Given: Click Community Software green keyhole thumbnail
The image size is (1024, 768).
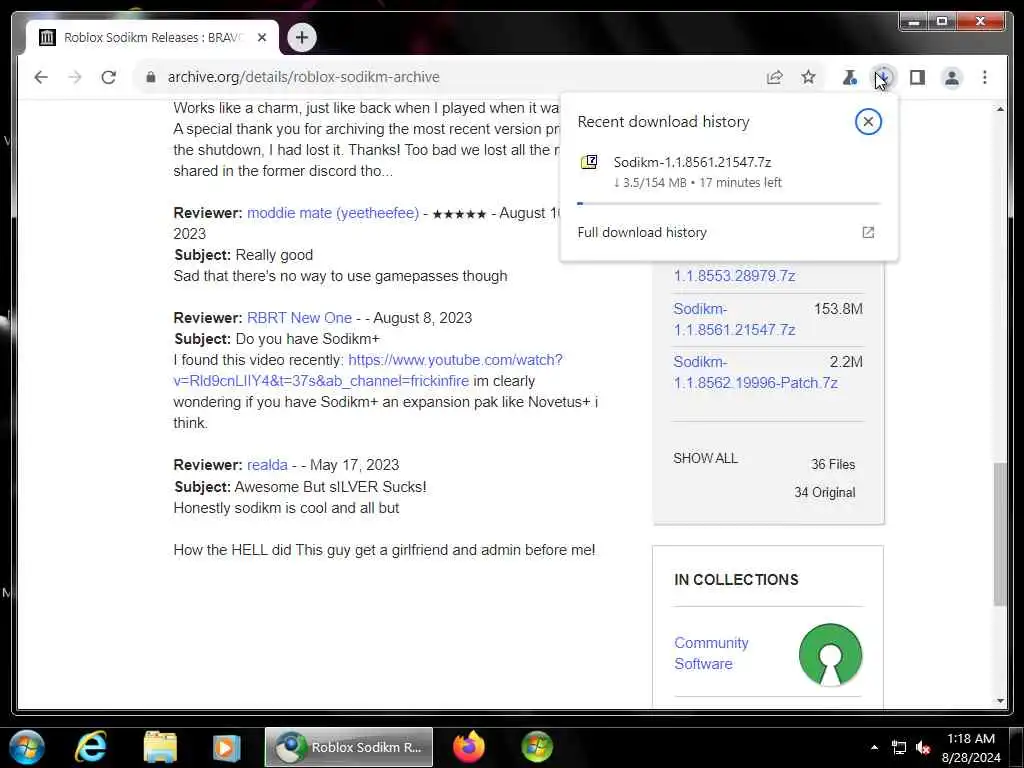Looking at the screenshot, I should pyautogui.click(x=830, y=654).
